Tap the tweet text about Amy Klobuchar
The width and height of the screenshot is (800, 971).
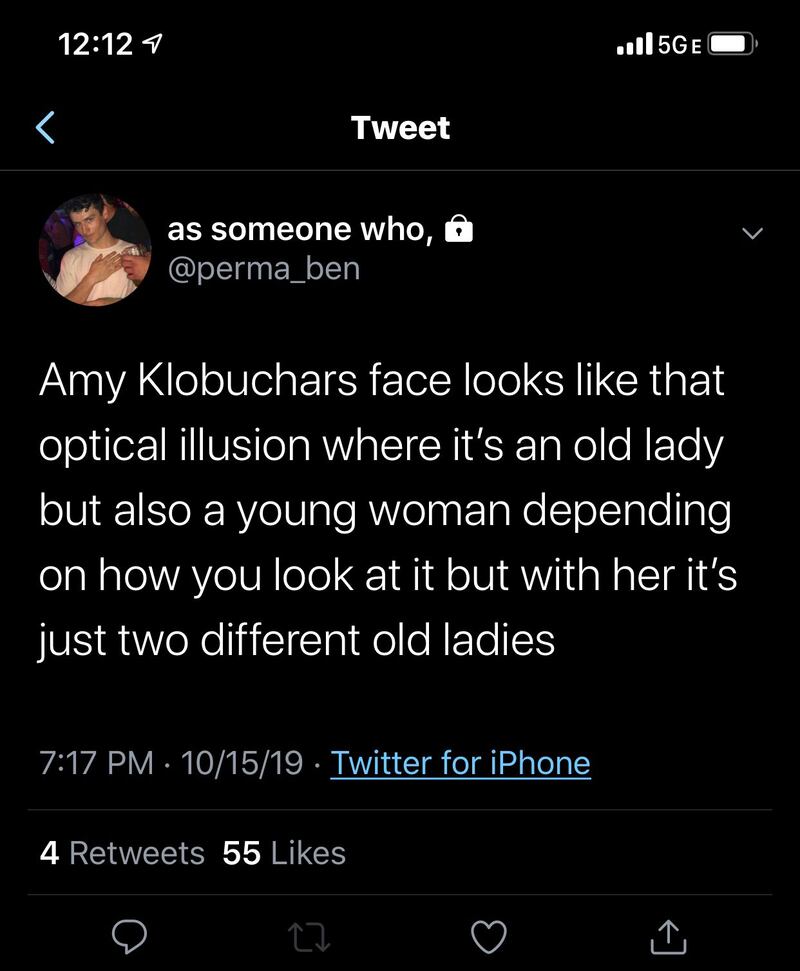(388, 510)
